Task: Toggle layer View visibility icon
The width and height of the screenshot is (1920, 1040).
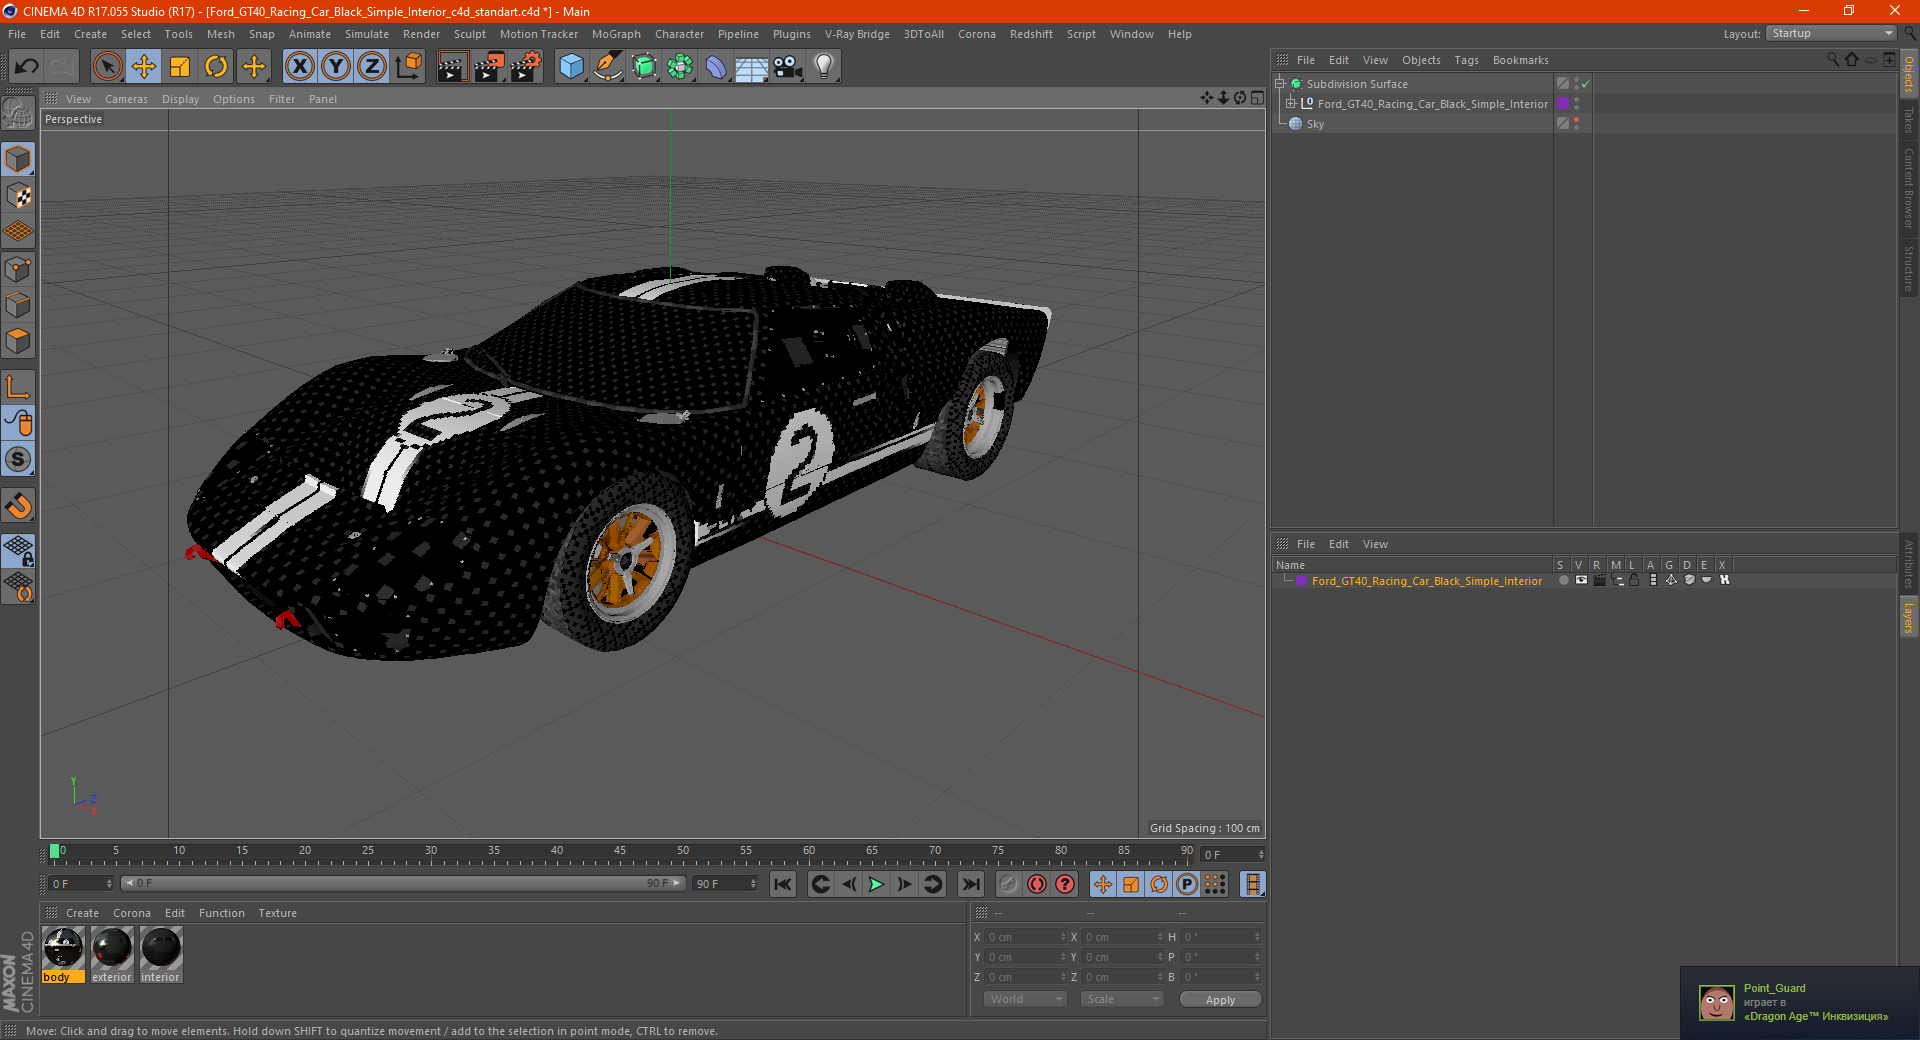Action: coord(1581,581)
